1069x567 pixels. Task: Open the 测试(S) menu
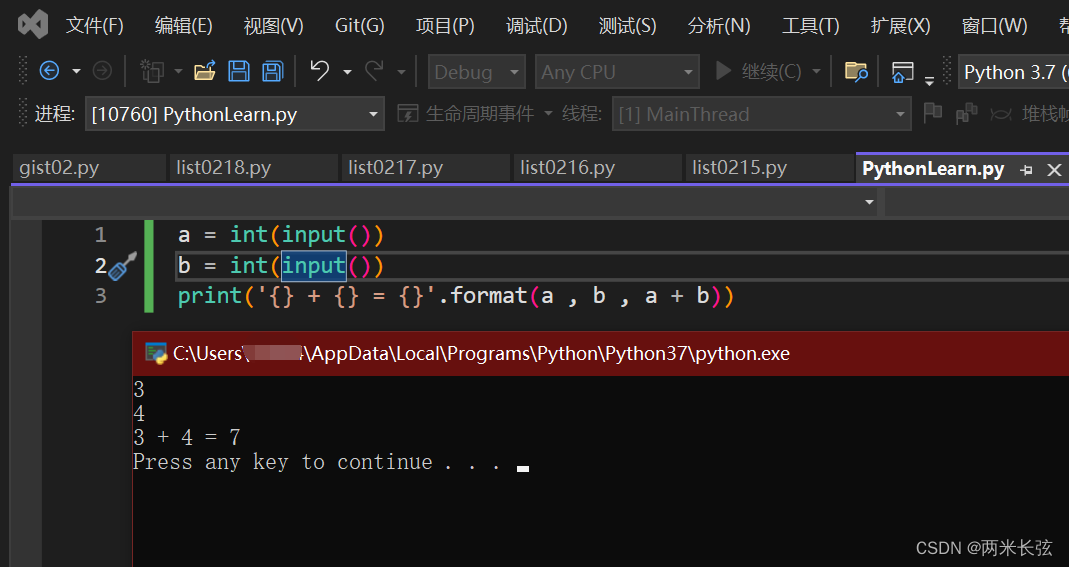627,26
